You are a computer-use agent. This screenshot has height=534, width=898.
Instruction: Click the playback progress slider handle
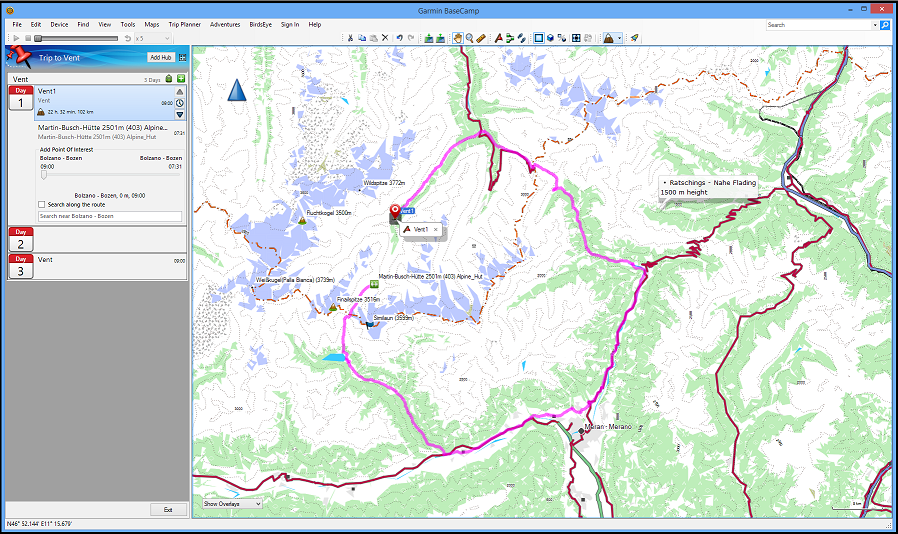point(38,38)
